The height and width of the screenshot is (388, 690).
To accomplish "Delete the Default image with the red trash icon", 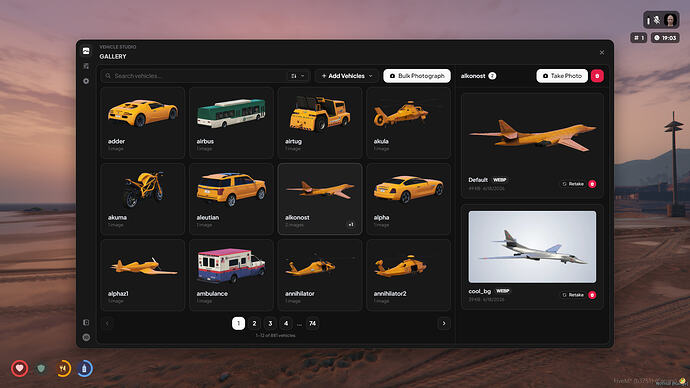I will [x=592, y=184].
